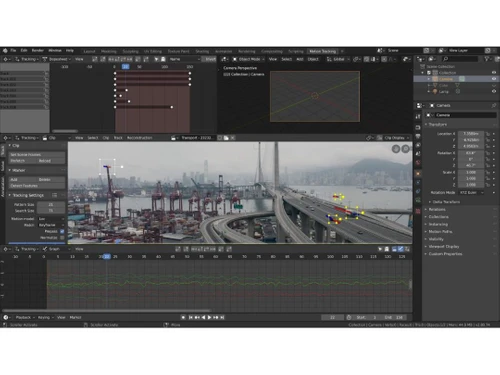Toggle Camera visibility eye in outliner
The height and width of the screenshot is (375, 500).
pos(494,79)
